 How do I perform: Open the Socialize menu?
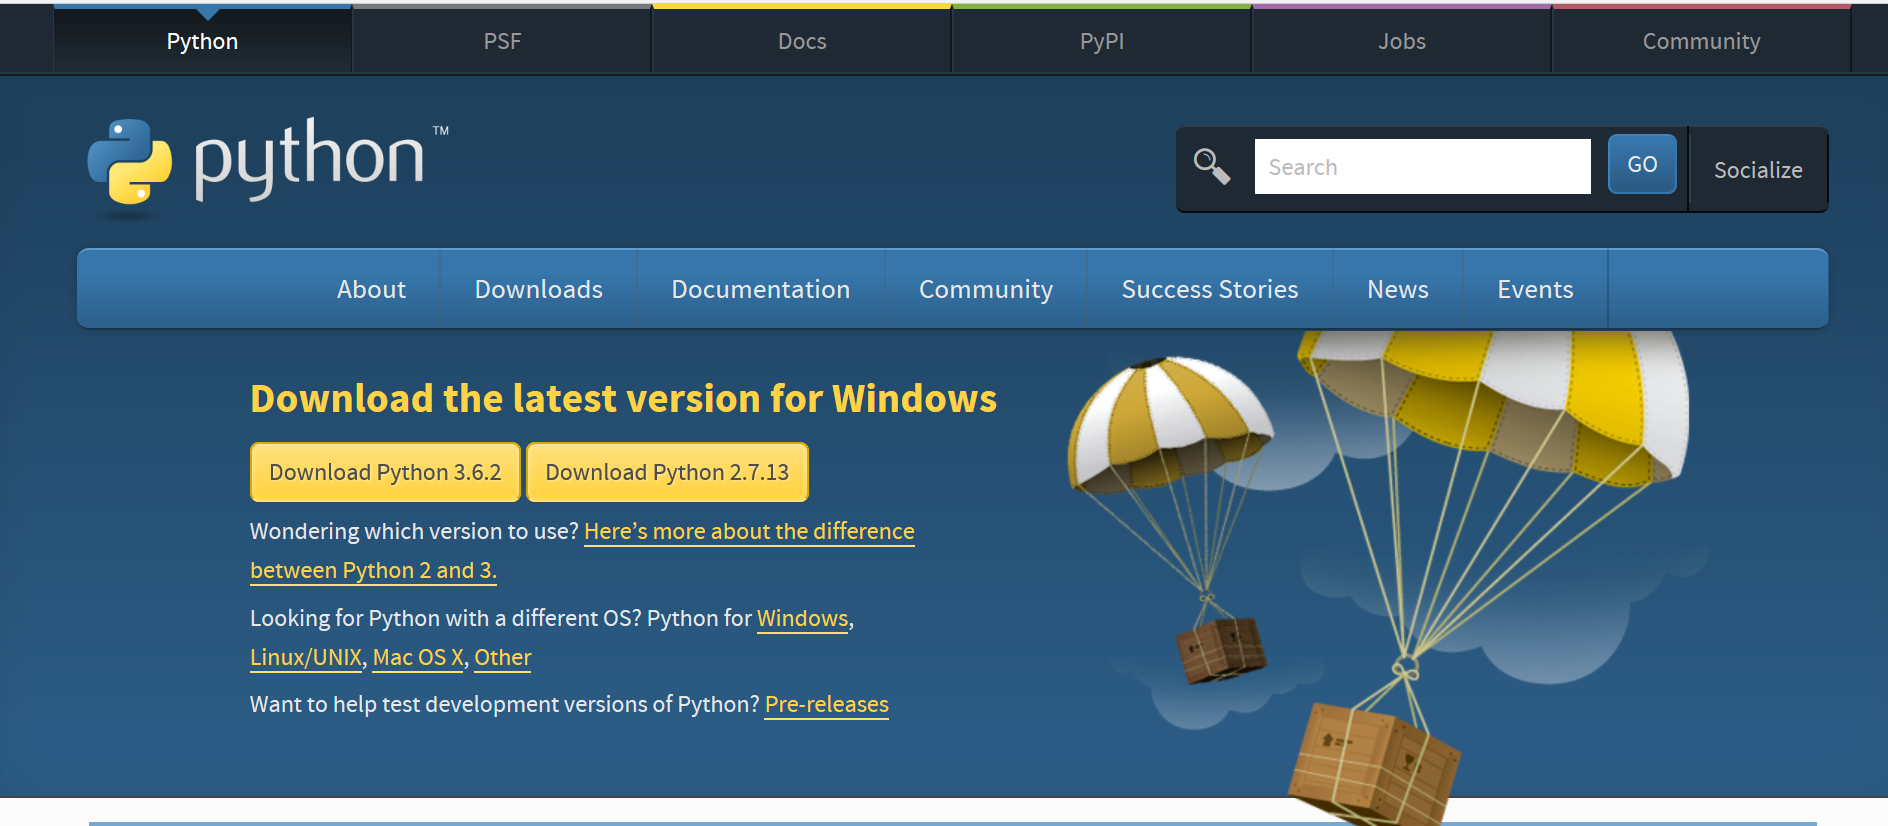pyautogui.click(x=1758, y=169)
